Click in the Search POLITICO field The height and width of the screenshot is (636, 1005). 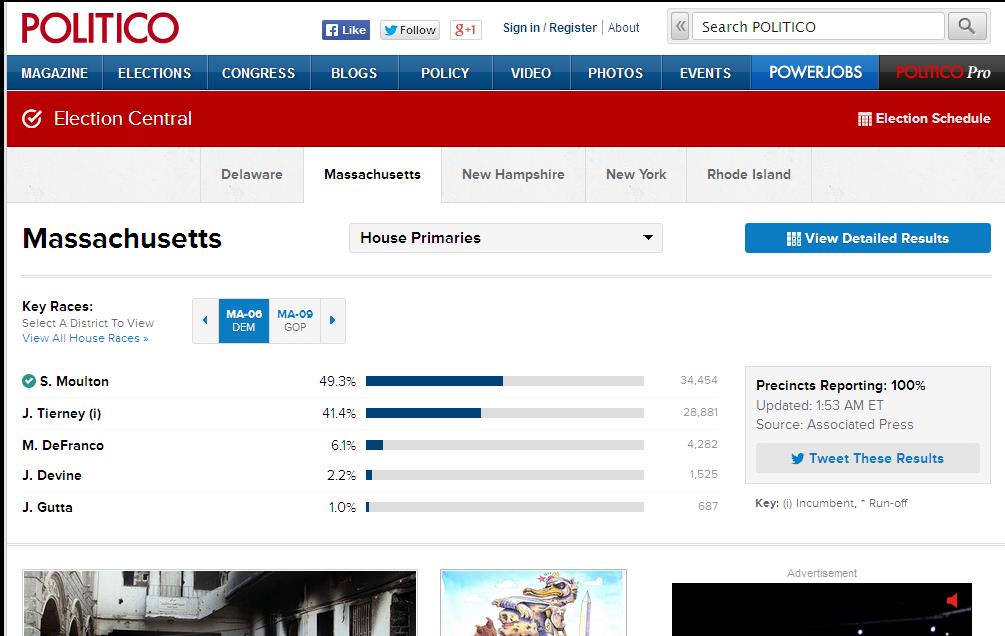[x=818, y=27]
